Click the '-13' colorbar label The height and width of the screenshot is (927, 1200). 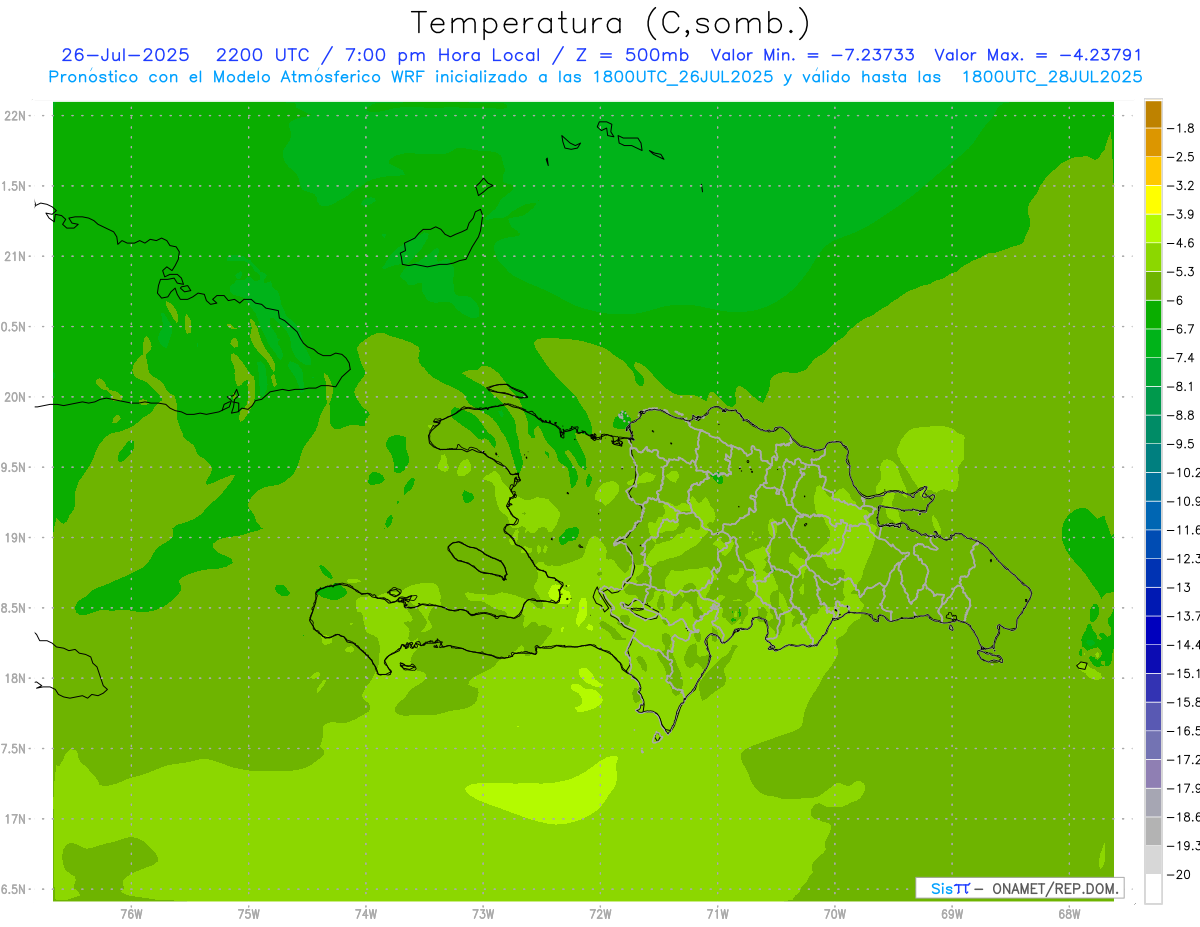click(1179, 587)
